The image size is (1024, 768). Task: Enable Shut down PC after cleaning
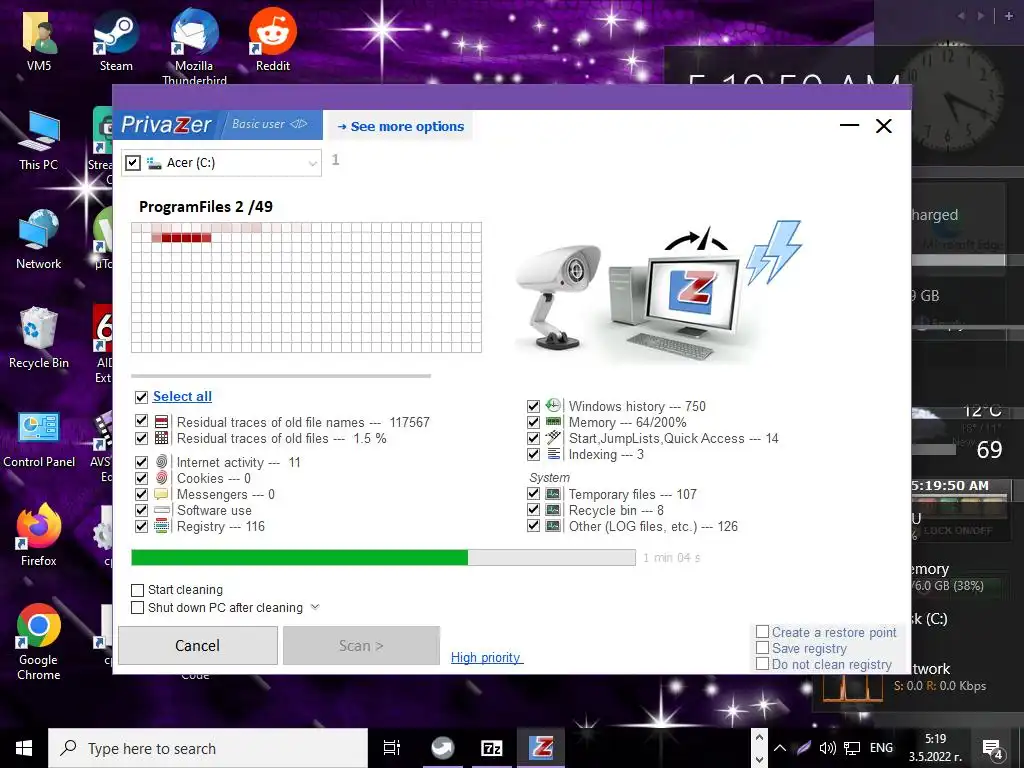tap(137, 608)
